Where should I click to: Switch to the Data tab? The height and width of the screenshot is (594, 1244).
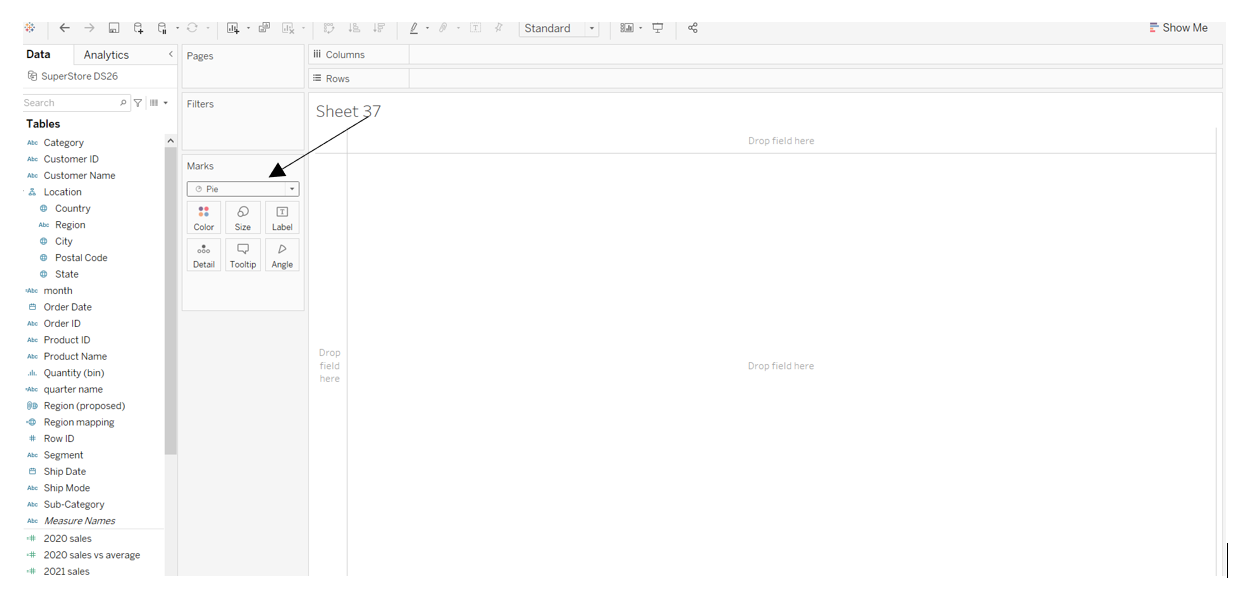(x=38, y=55)
